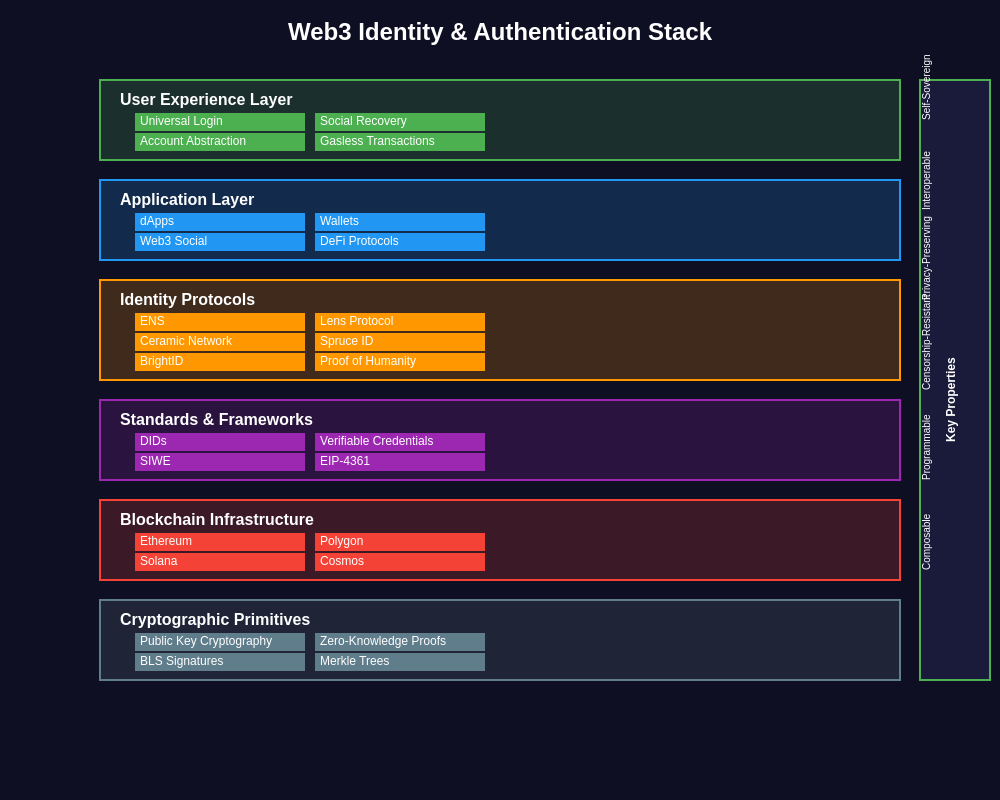The width and height of the screenshot is (1000, 800).
Task: Select Lens Protocol
Action: click(x=400, y=322)
